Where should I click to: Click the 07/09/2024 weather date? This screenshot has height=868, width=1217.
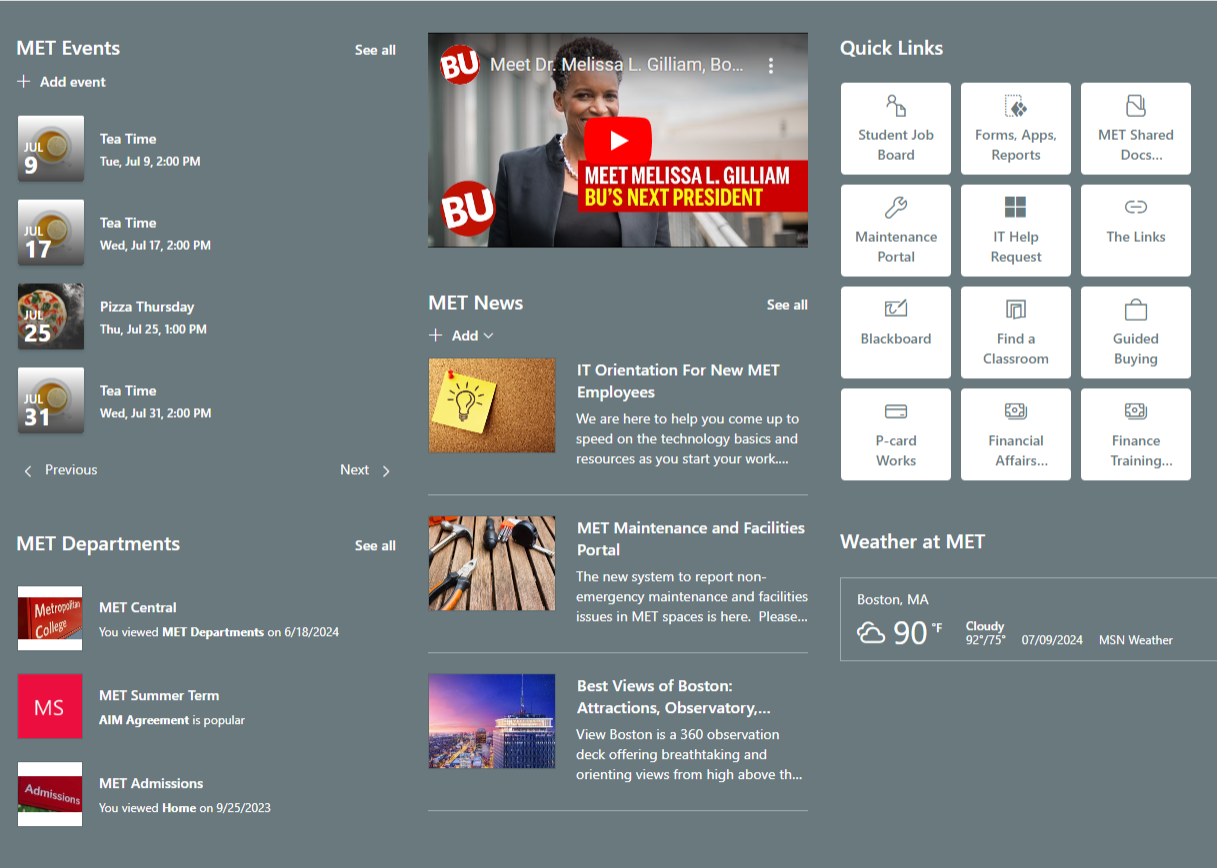pos(1052,640)
